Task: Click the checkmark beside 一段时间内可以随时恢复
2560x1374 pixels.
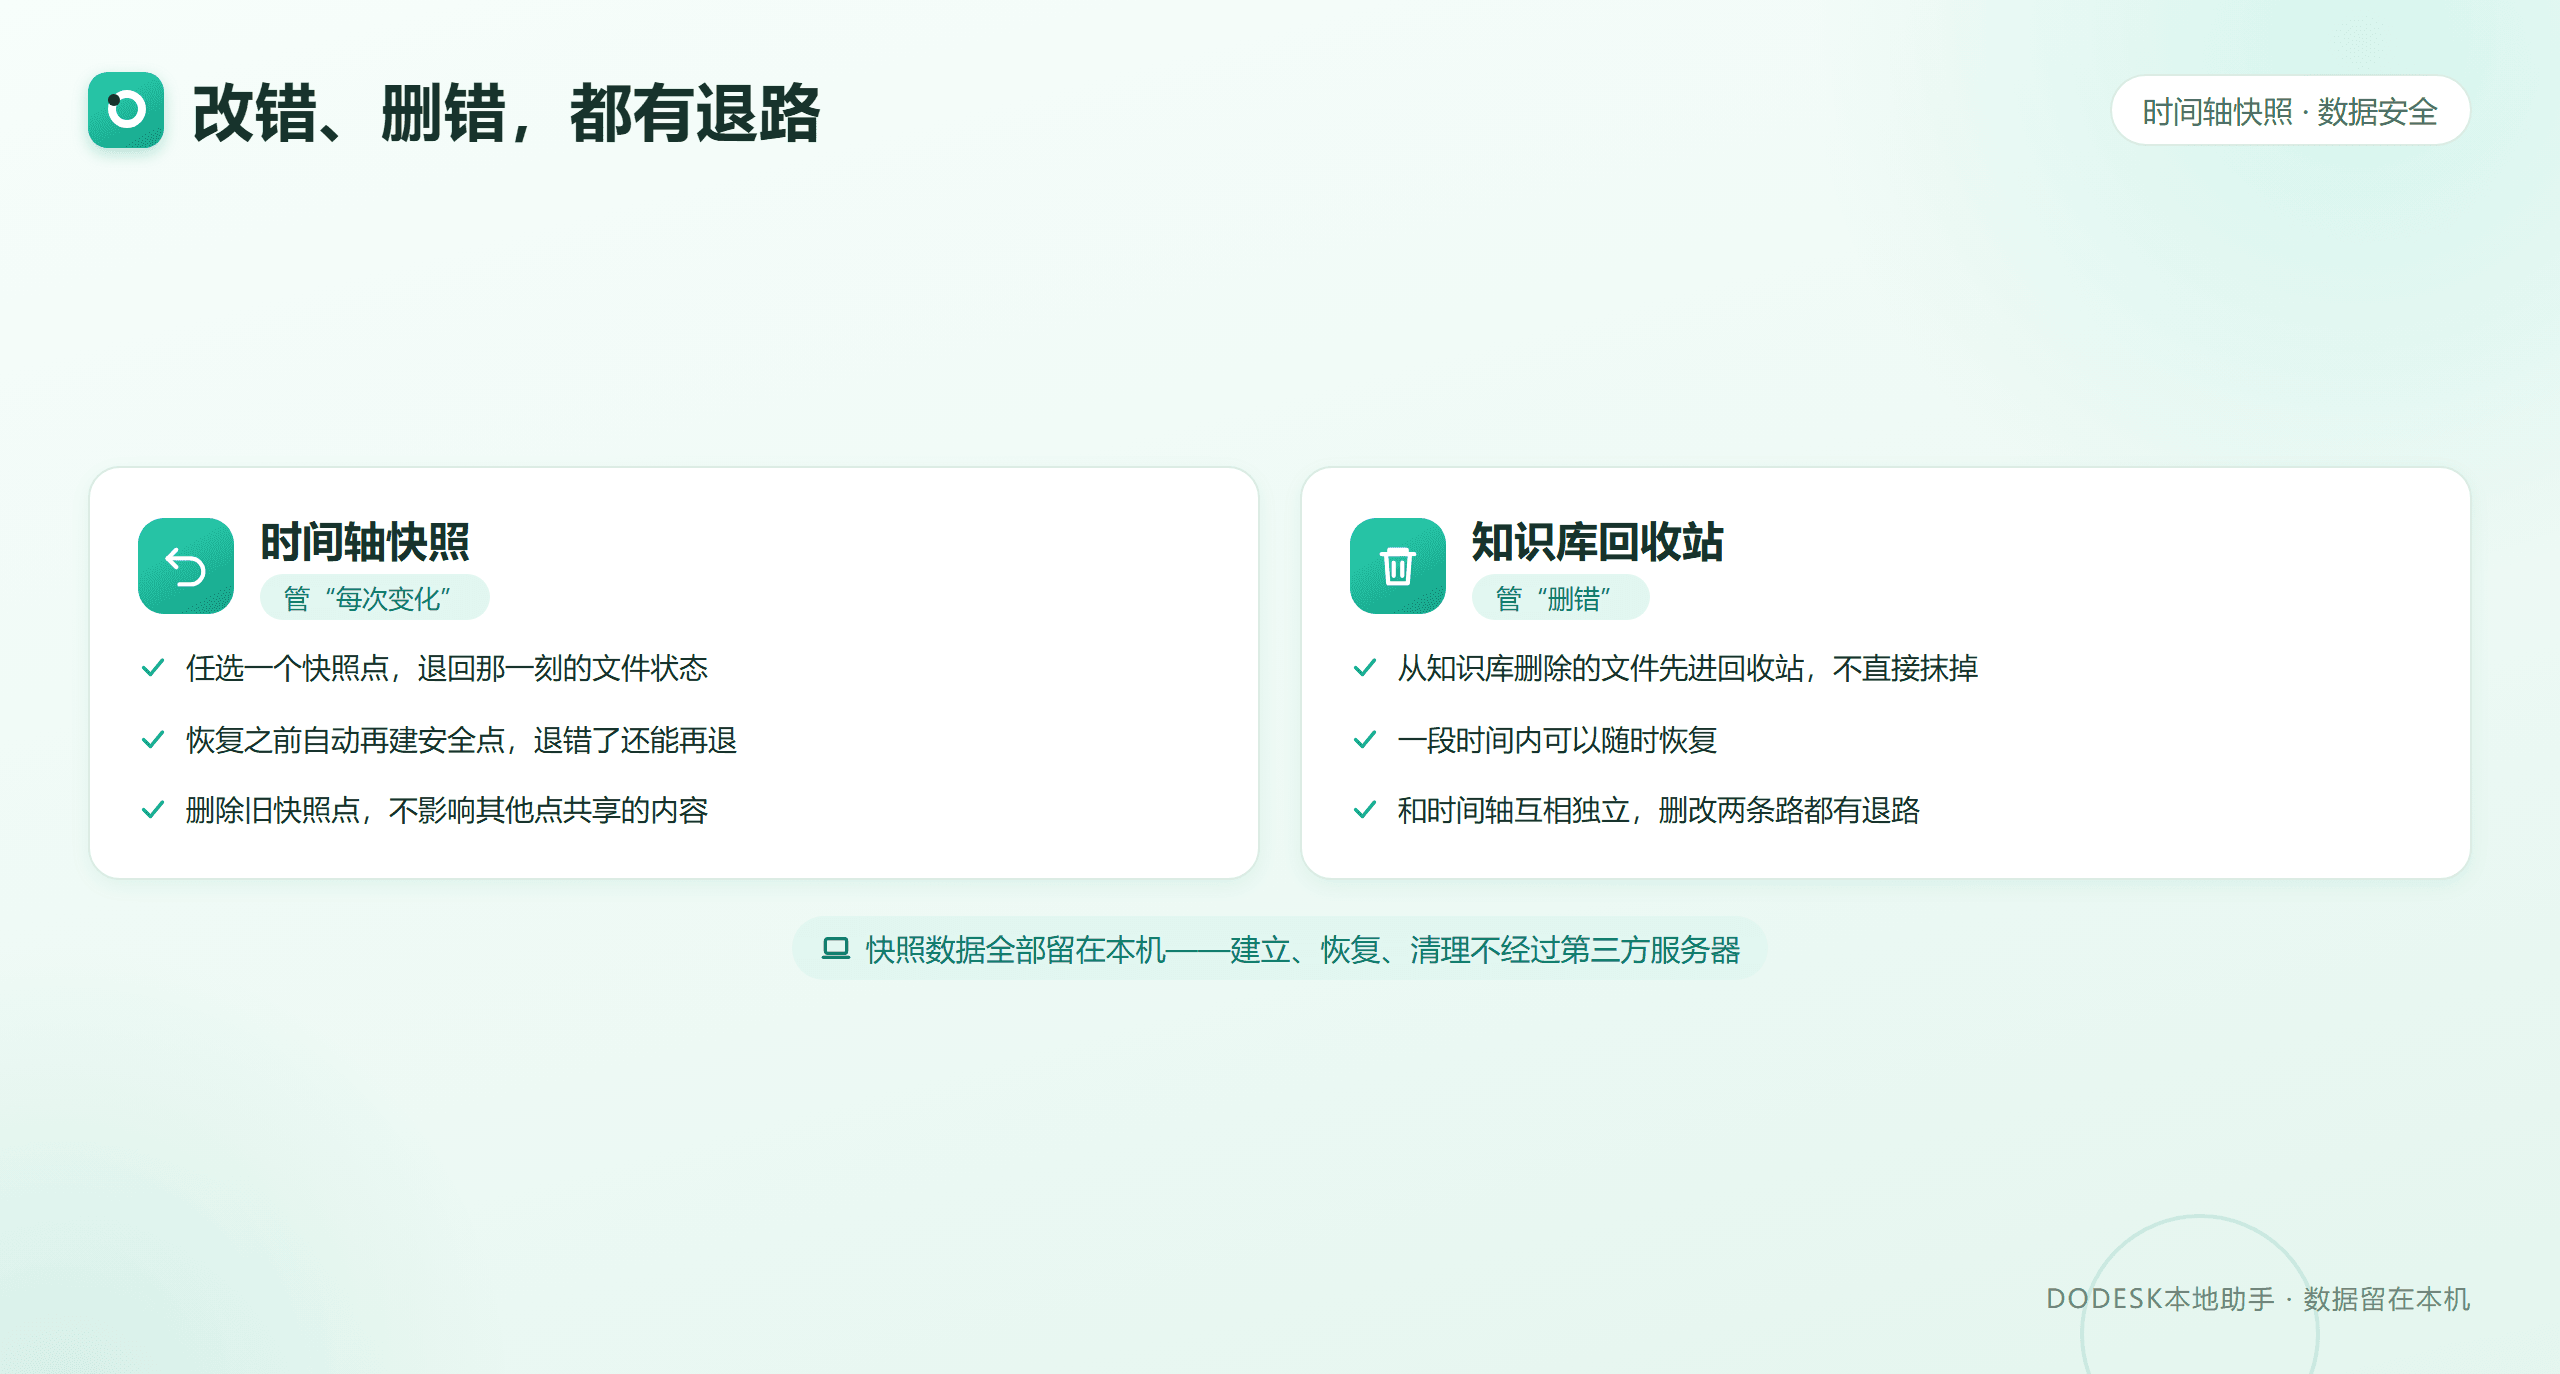Action: pyautogui.click(x=1365, y=739)
